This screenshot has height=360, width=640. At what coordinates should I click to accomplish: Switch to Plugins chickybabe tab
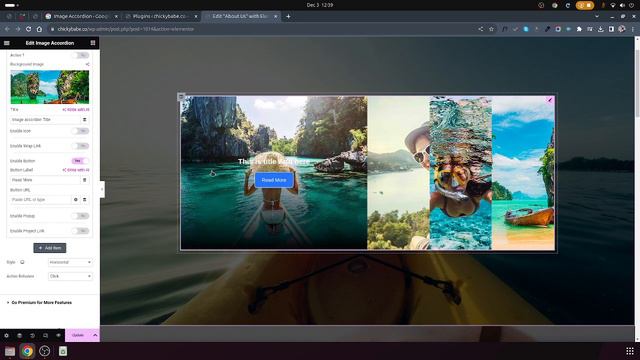(161, 16)
